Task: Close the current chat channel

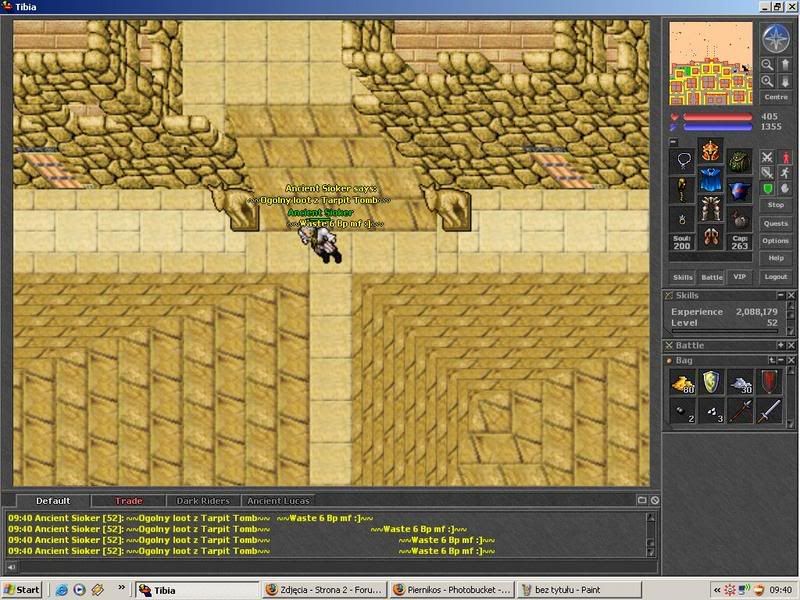Action: 655,501
